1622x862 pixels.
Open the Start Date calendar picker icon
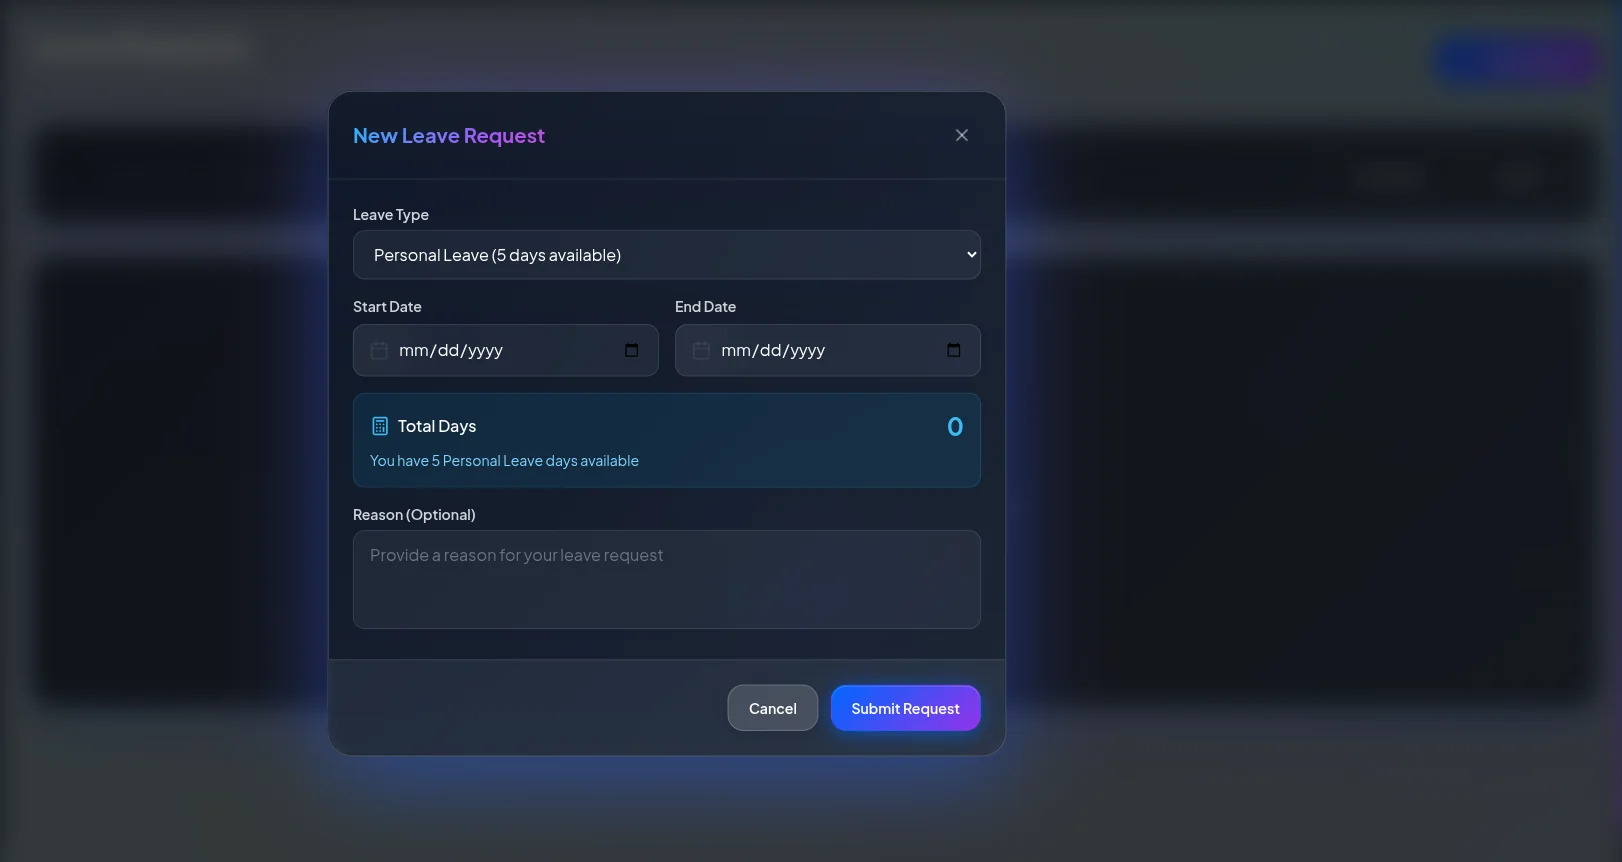pos(631,350)
